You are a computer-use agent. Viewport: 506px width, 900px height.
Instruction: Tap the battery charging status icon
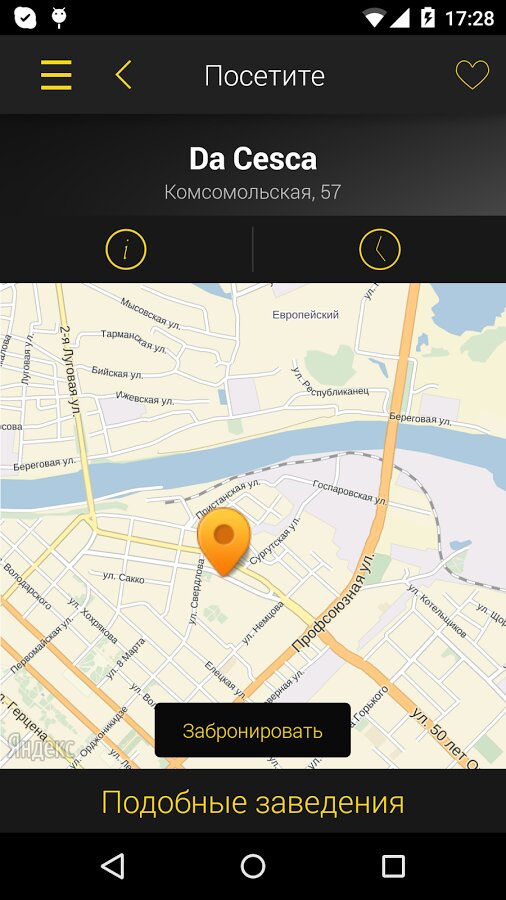tap(427, 18)
